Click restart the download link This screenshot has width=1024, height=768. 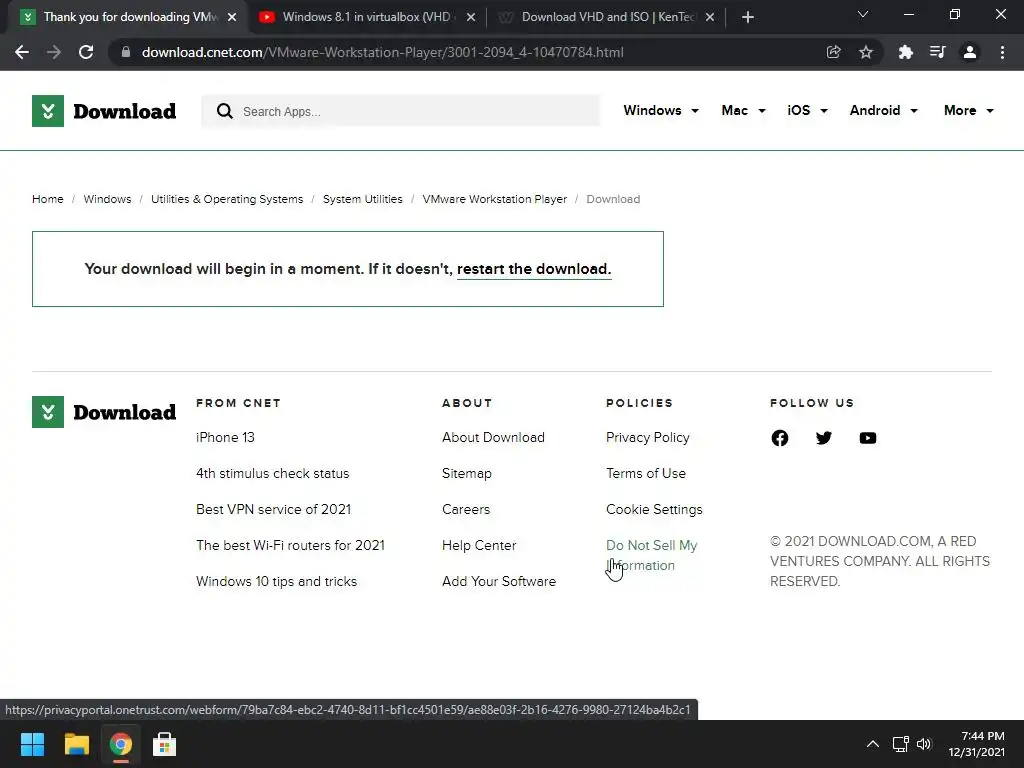click(534, 269)
